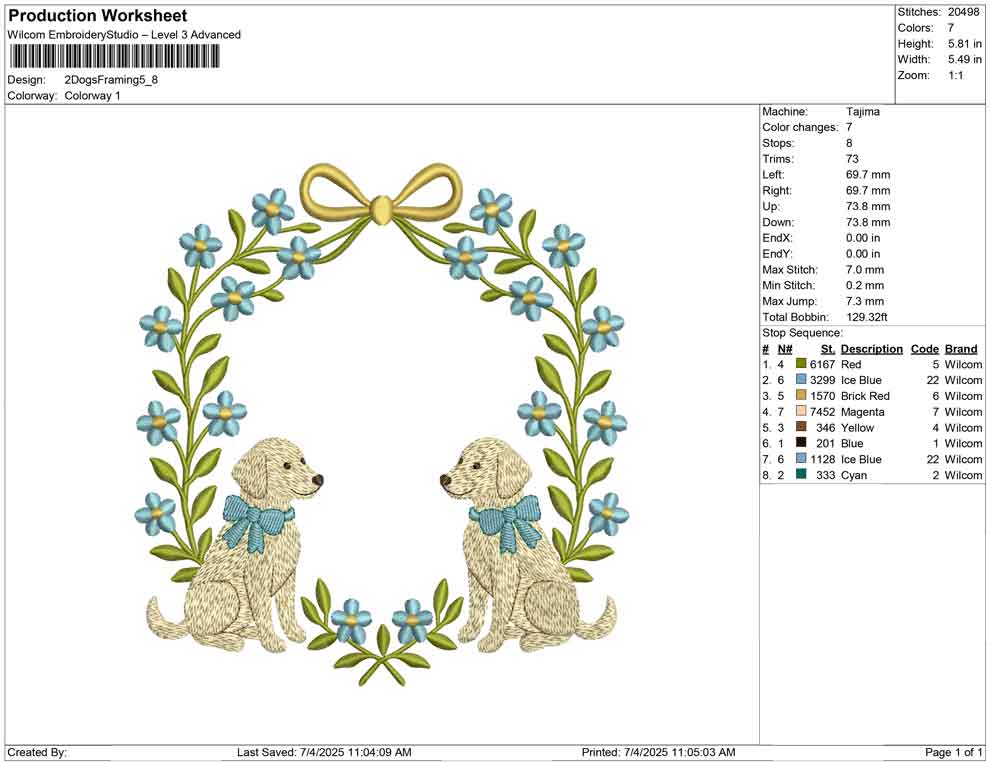Click the 'Production Worksheet' heading

[x=98, y=16]
